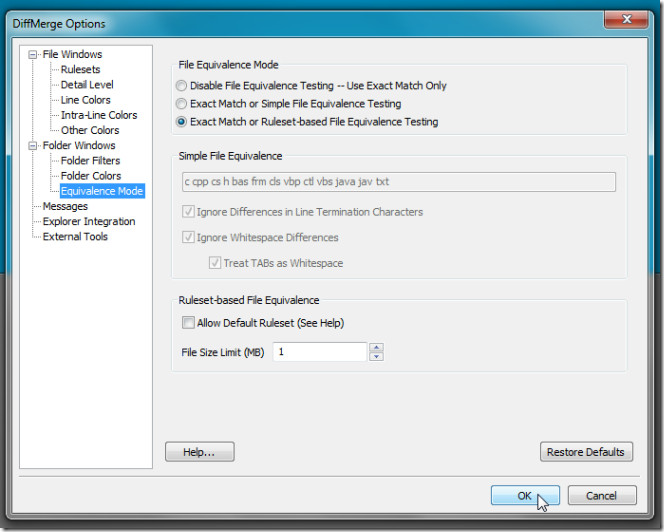
Task: Select the File Windows tree label
Action: [72, 55]
